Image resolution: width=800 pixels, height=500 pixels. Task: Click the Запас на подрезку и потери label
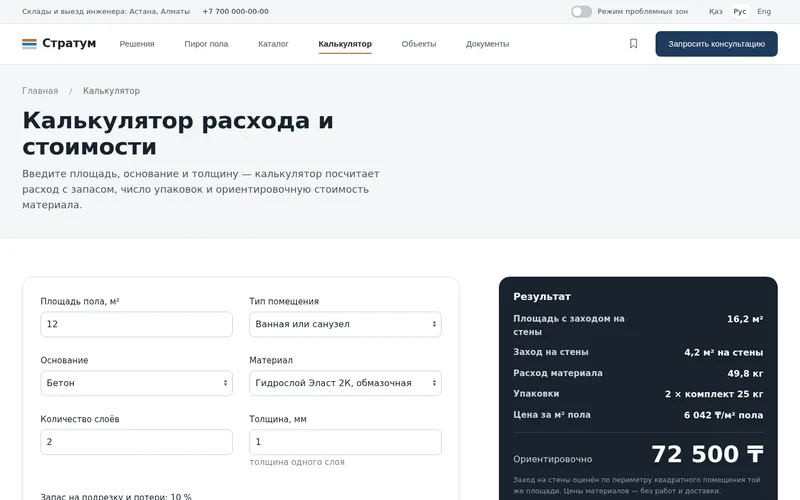click(x=116, y=496)
